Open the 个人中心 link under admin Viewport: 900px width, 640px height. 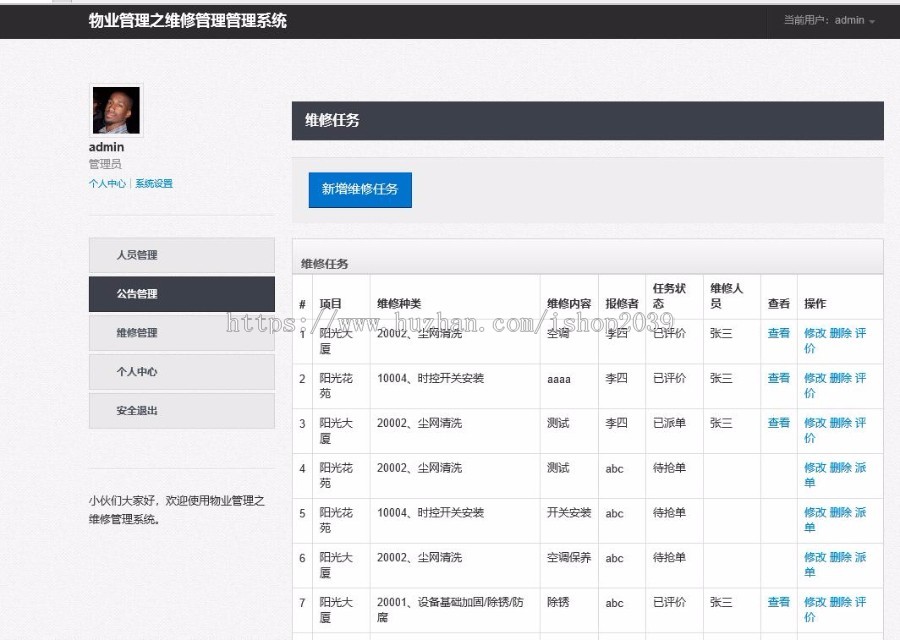click(107, 184)
